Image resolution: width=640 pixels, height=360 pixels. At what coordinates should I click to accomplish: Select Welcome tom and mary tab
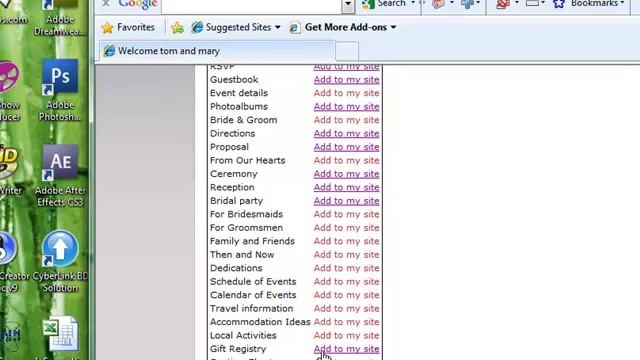pos(216,51)
